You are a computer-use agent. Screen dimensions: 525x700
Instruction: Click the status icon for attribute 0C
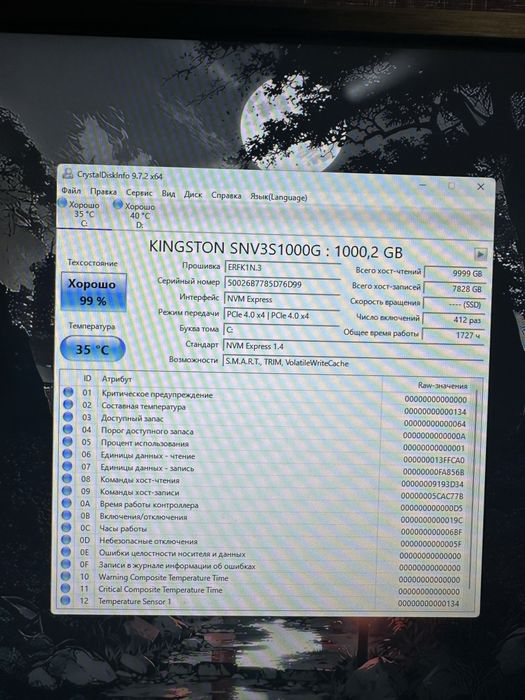66,527
